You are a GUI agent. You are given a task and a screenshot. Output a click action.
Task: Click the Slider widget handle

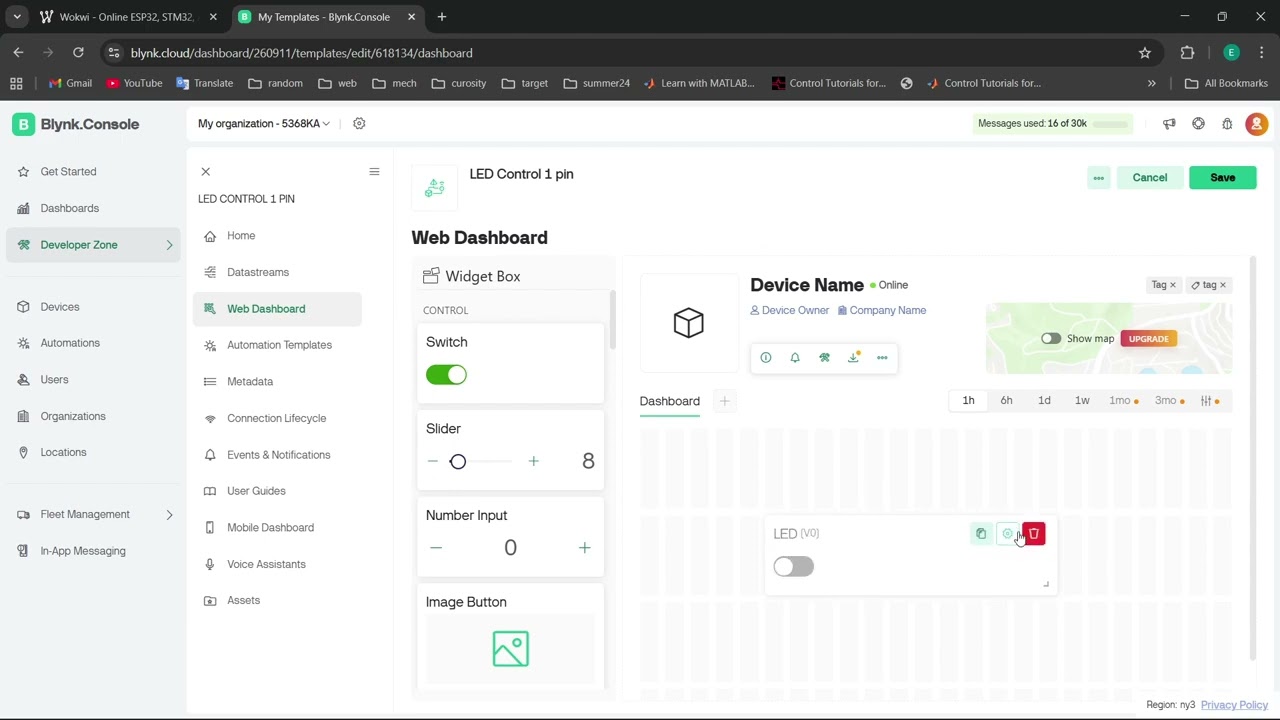pyautogui.click(x=458, y=462)
